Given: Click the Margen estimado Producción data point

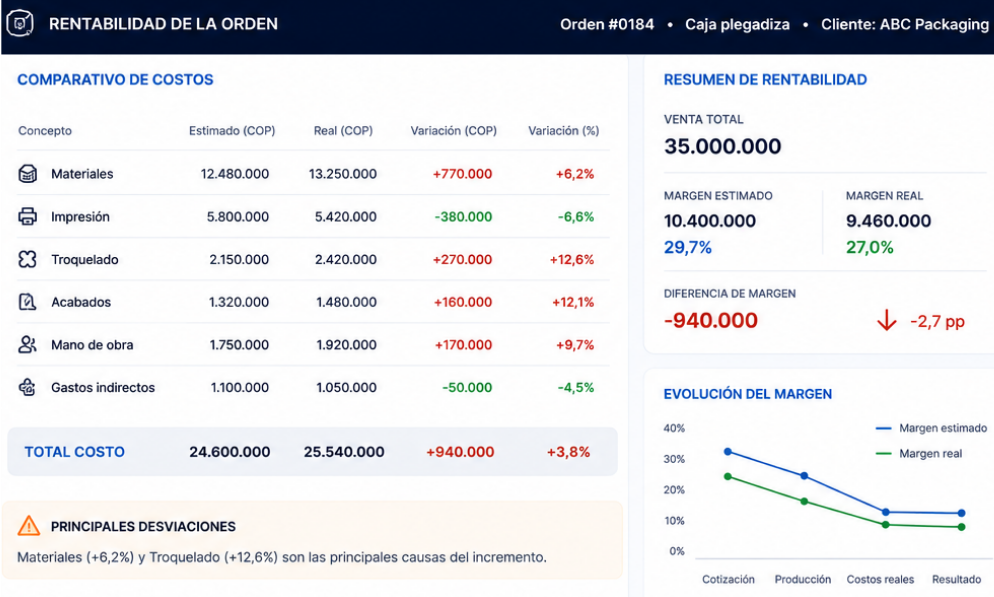Looking at the screenshot, I should (x=804, y=476).
